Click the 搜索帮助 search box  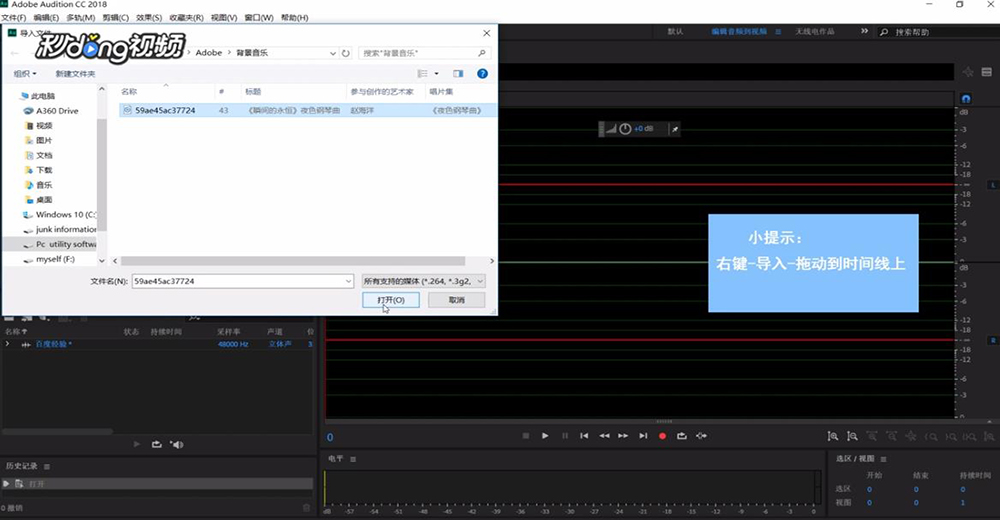point(938,31)
